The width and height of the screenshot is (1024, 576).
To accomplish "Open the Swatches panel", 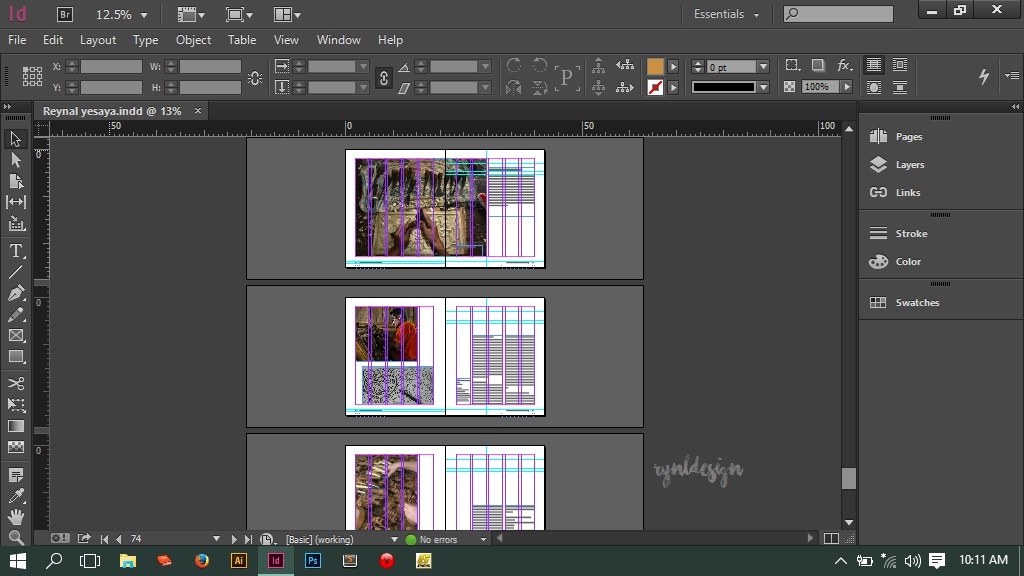I will click(916, 301).
